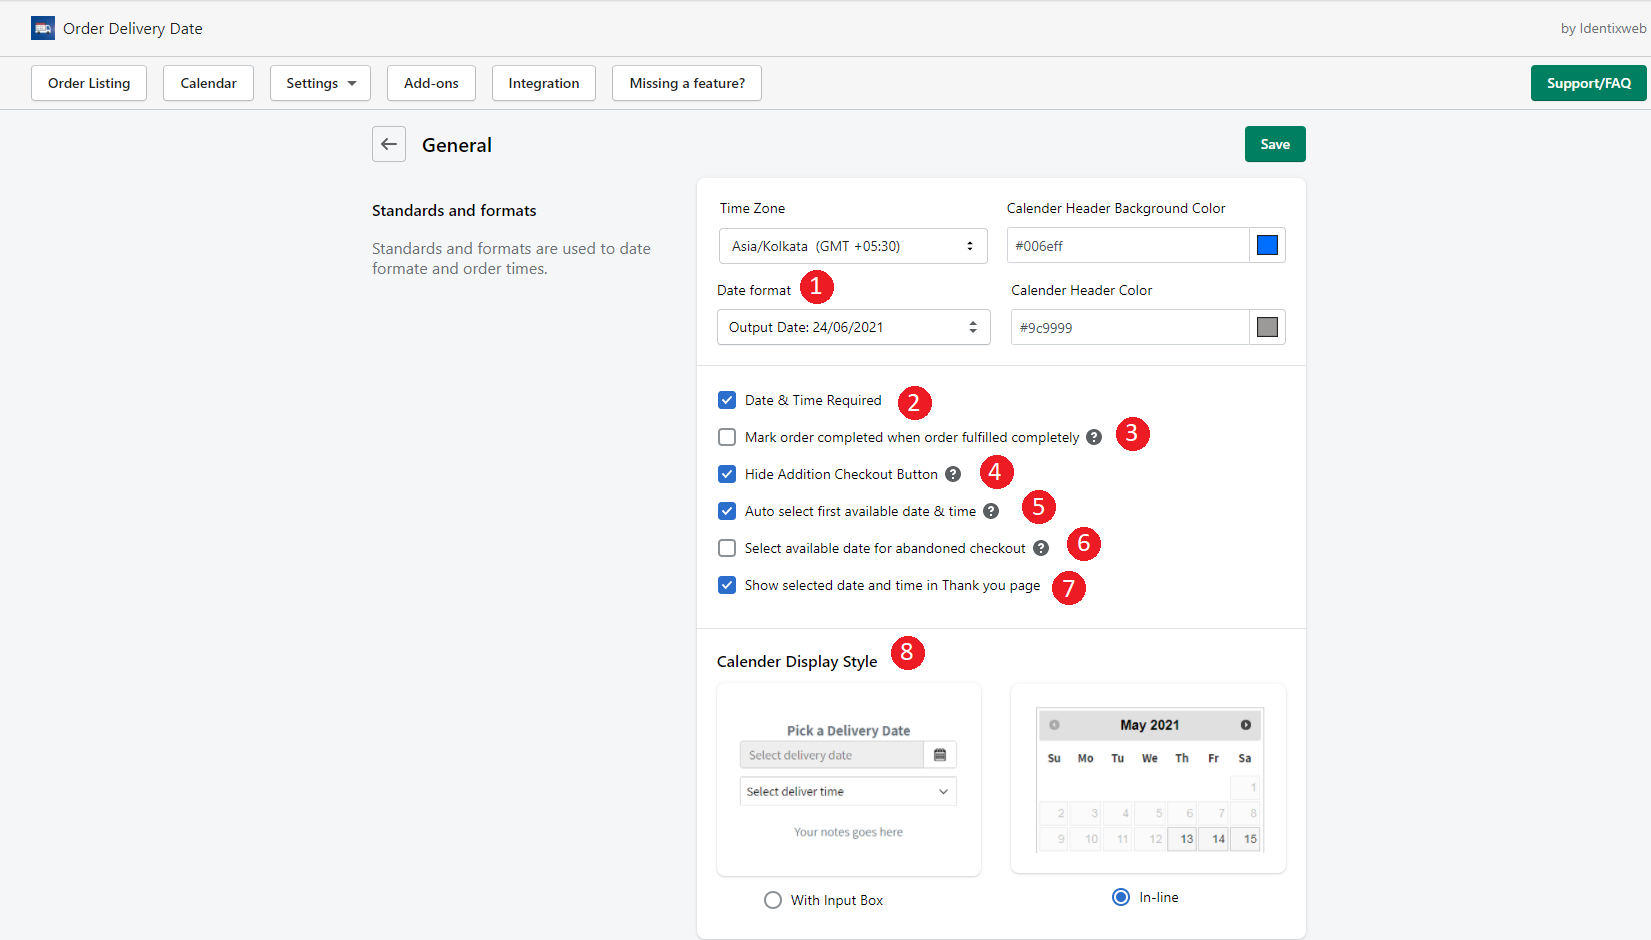Click the Your notes goes here text
Screen dimensions: 1651x940
pos(848,832)
